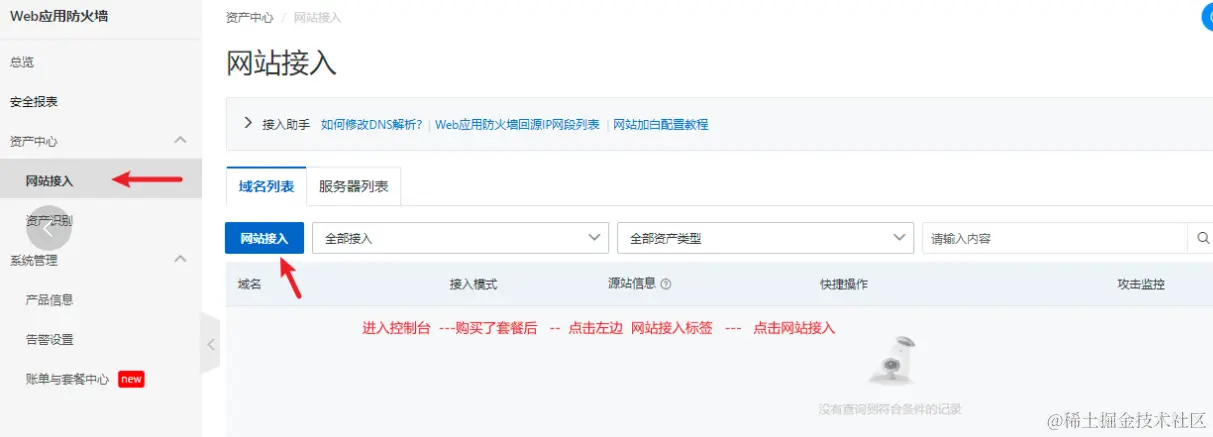Click into the 请输入内容 search field
The image size is (1213, 437).
pos(1054,238)
